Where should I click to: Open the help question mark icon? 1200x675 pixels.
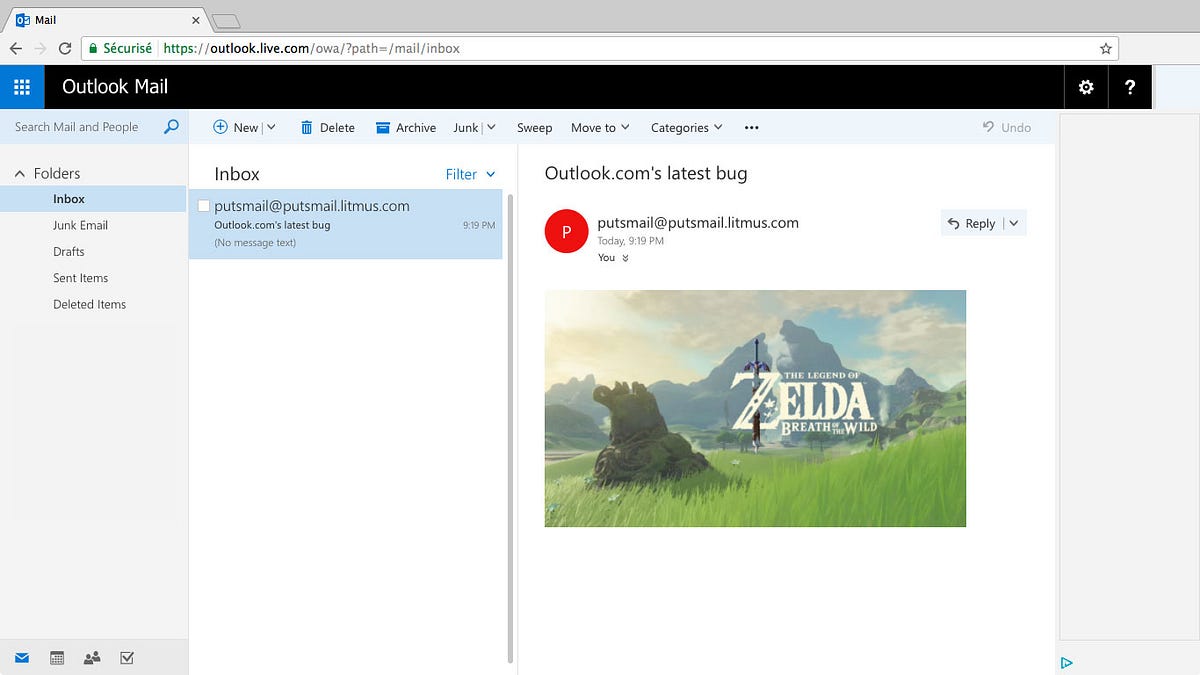coord(1130,87)
